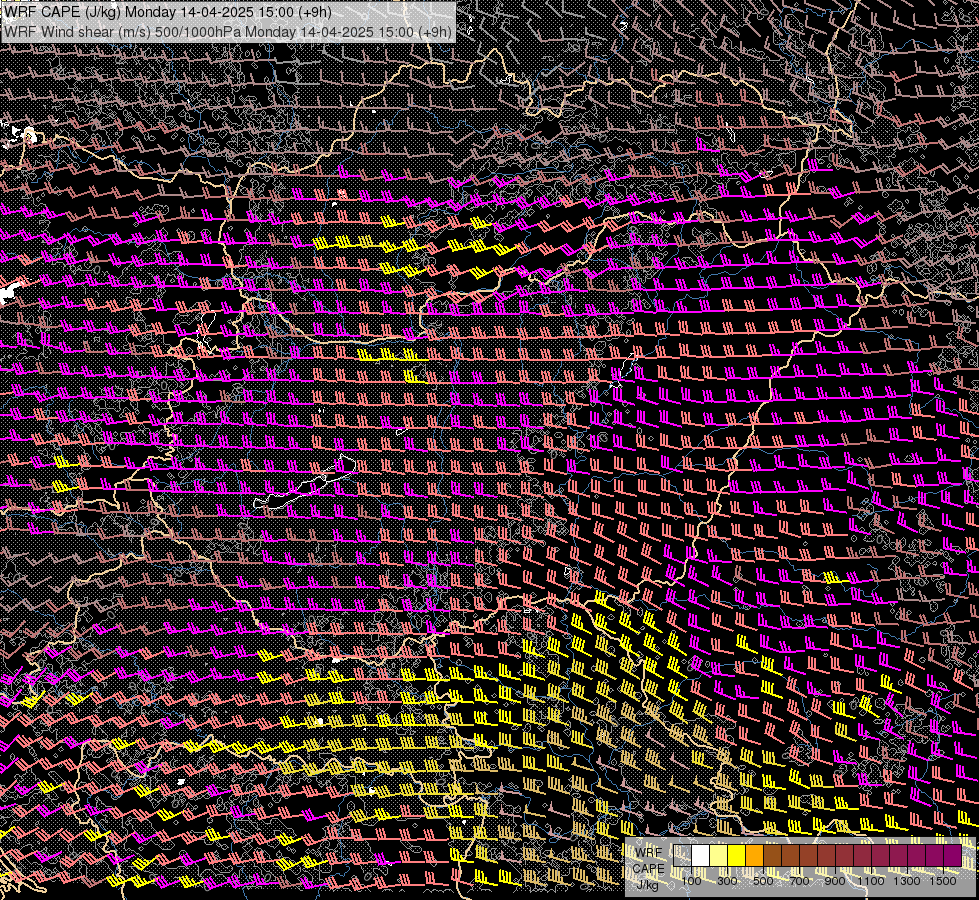Click the J/kg unit label in legend
Screen dimensions: 979x900
click(648, 885)
